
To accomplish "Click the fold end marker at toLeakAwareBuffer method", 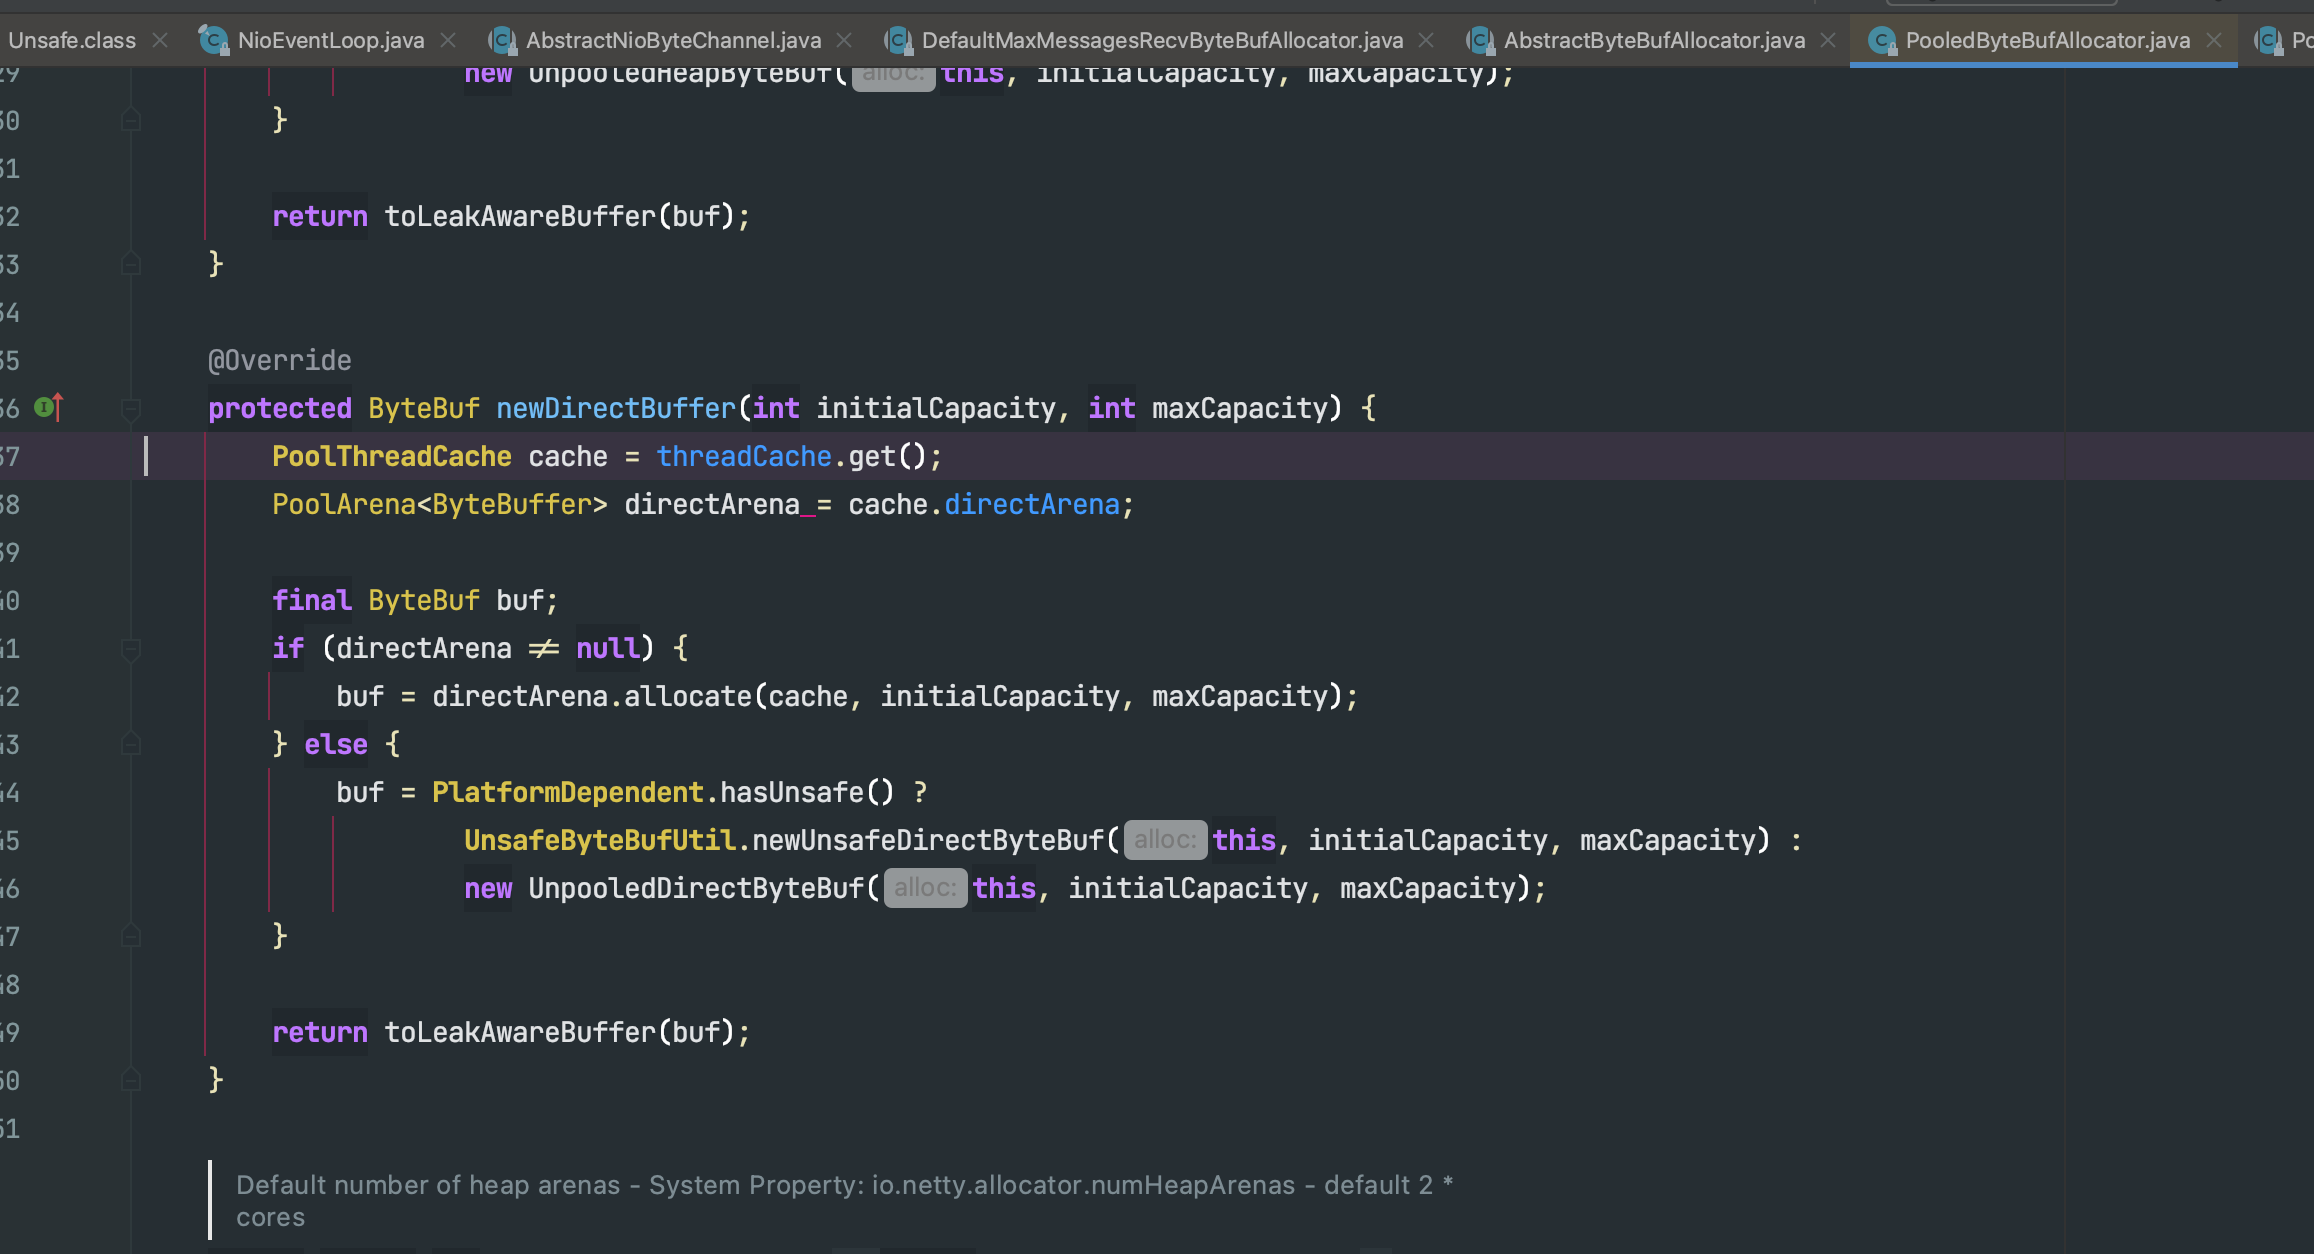I will [131, 264].
